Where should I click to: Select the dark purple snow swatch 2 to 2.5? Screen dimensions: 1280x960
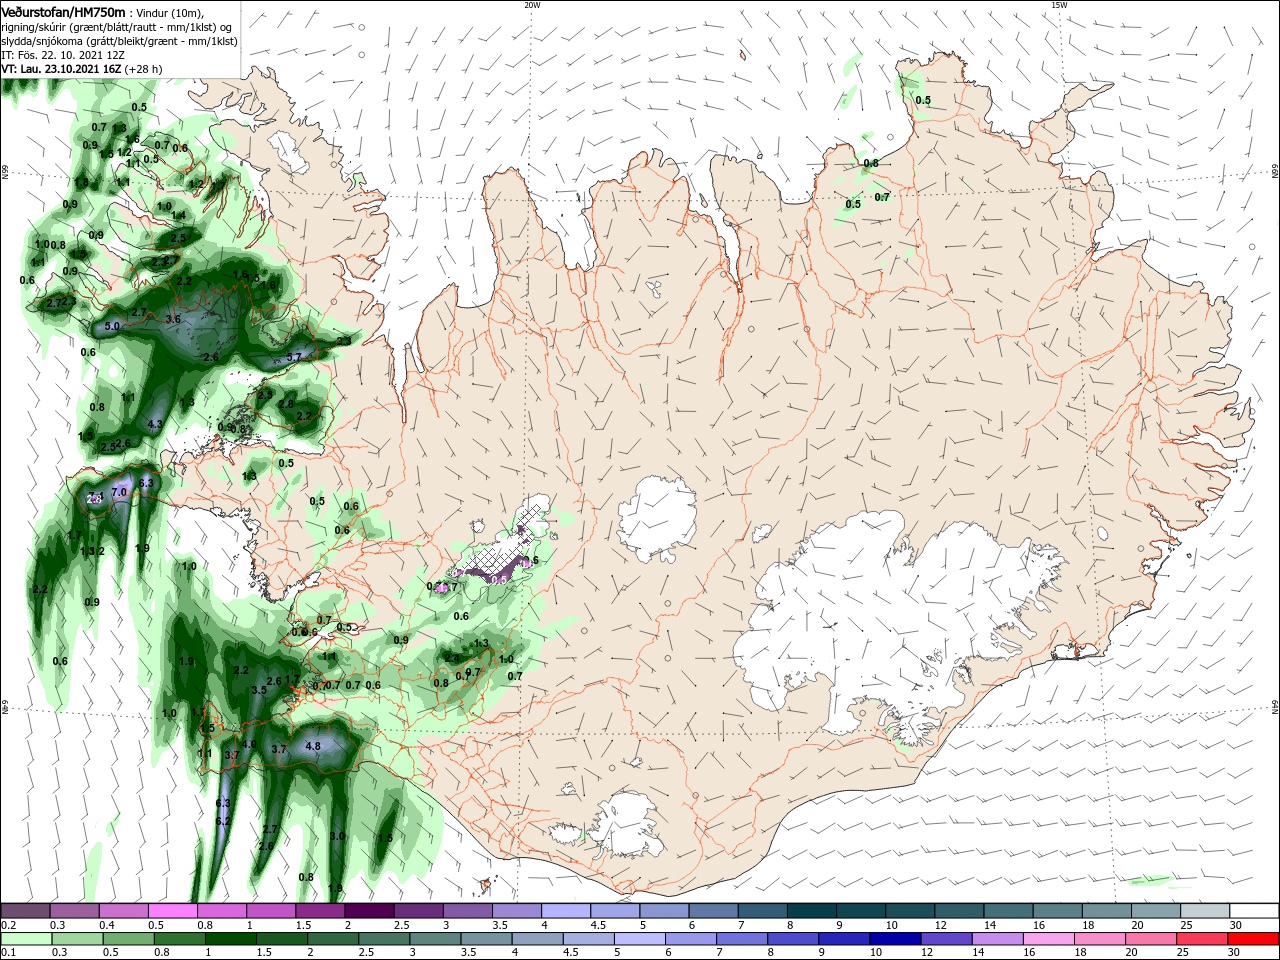click(x=368, y=911)
